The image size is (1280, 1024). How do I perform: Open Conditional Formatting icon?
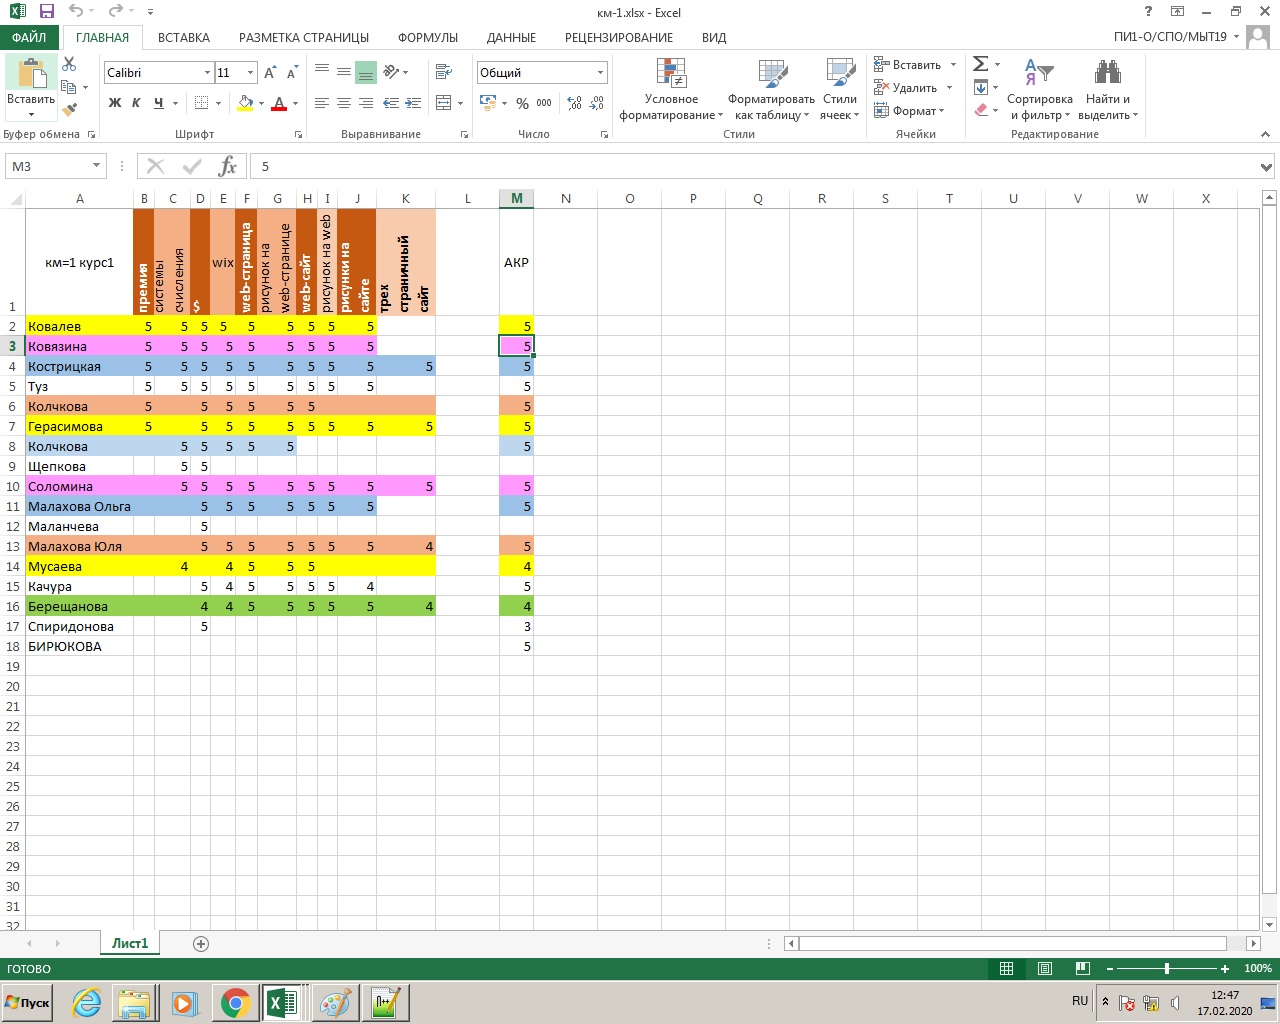coord(671,73)
